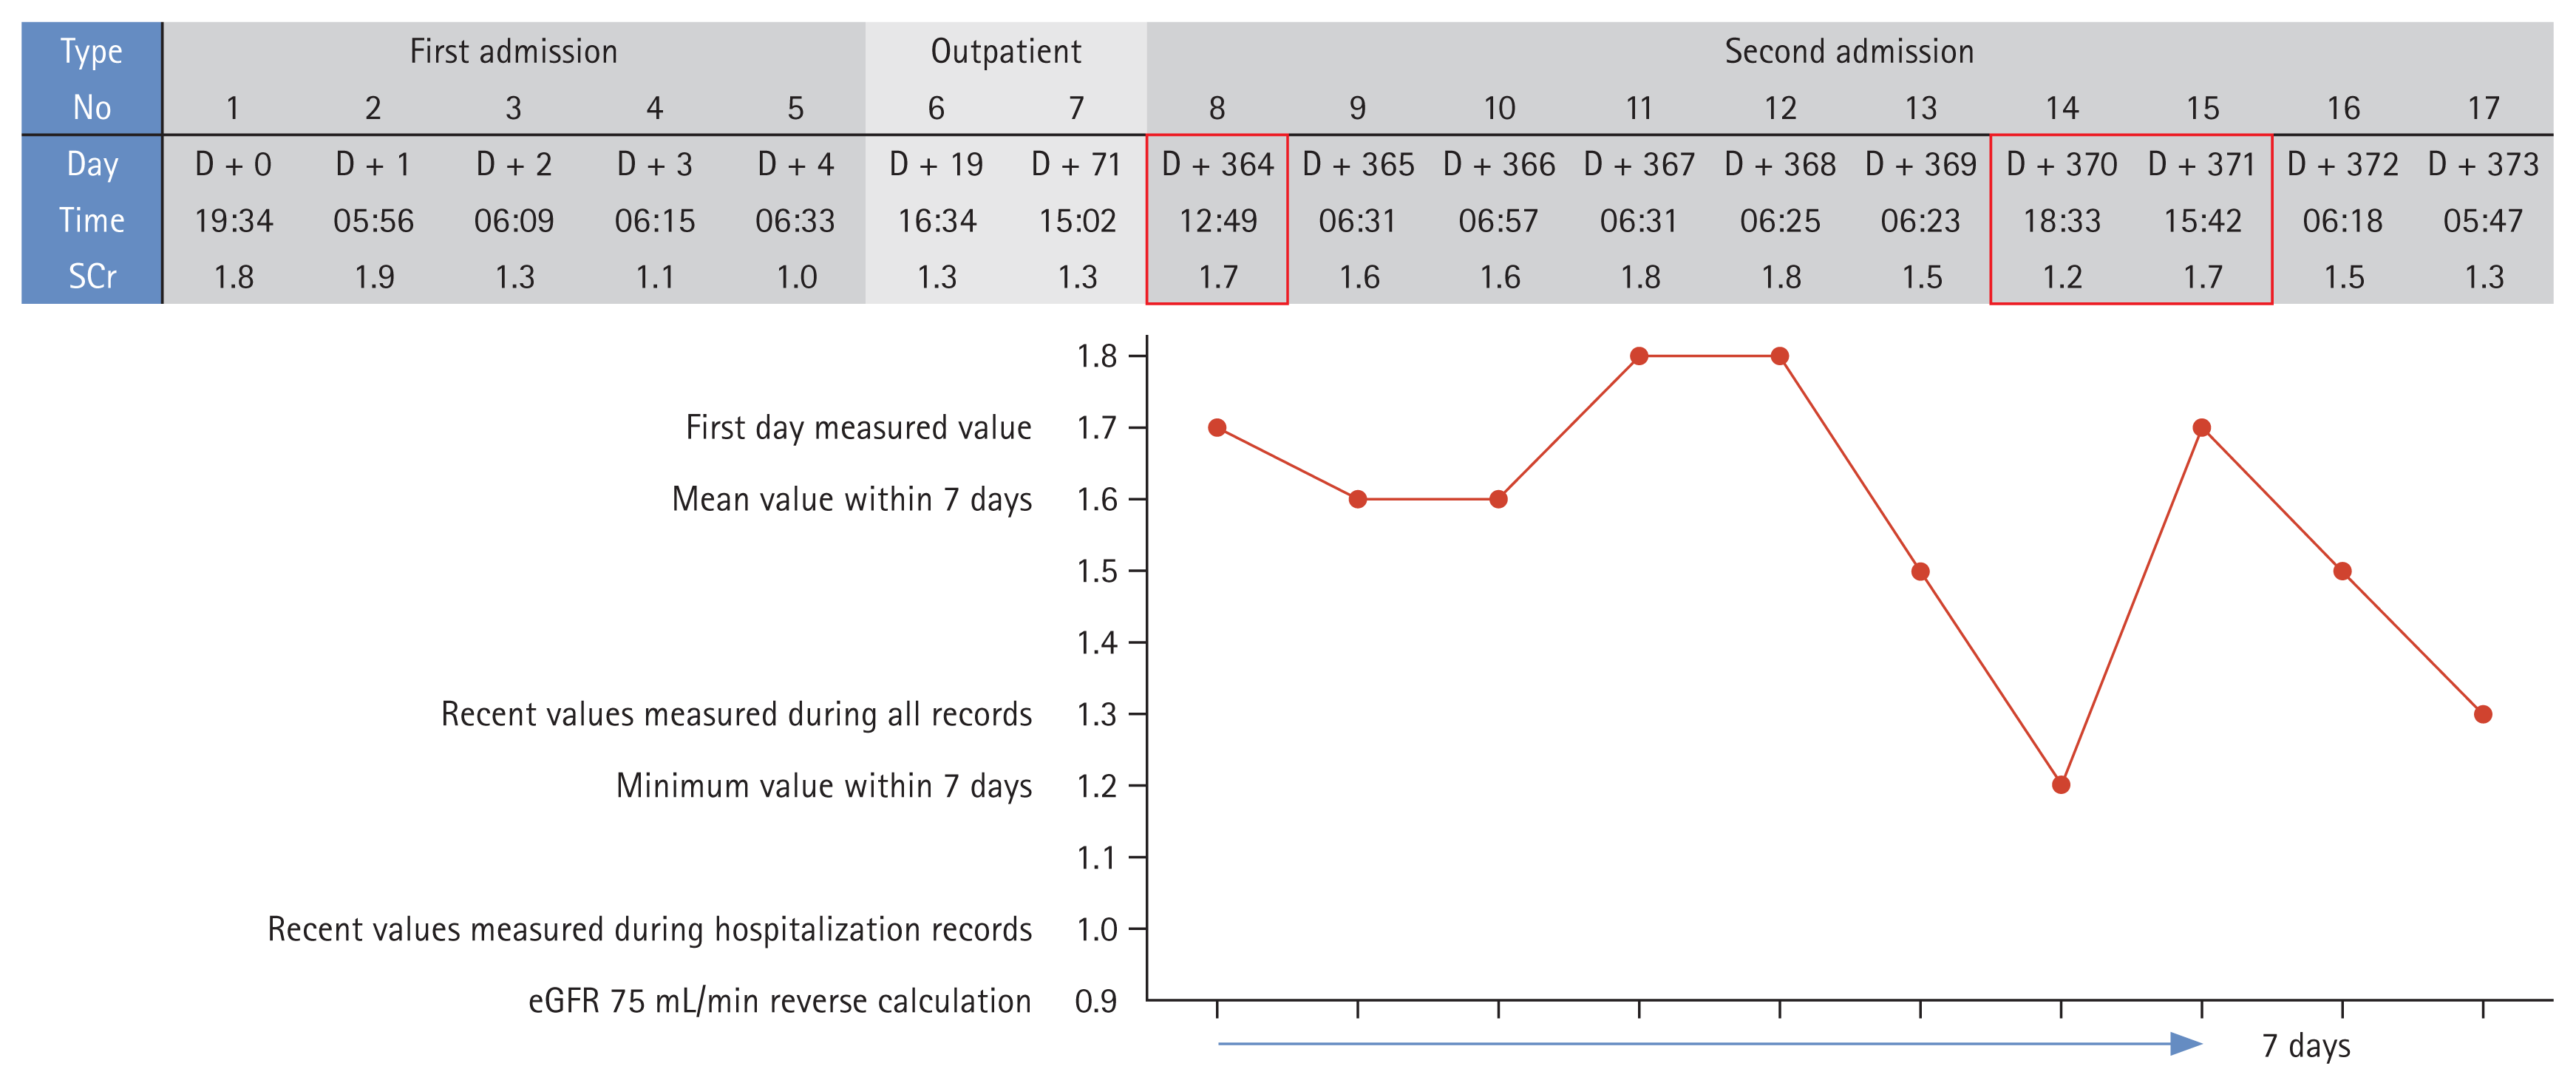Screen dimensions: 2576x1086
Task: Click the "D + 19" day cell
Action: point(936,164)
